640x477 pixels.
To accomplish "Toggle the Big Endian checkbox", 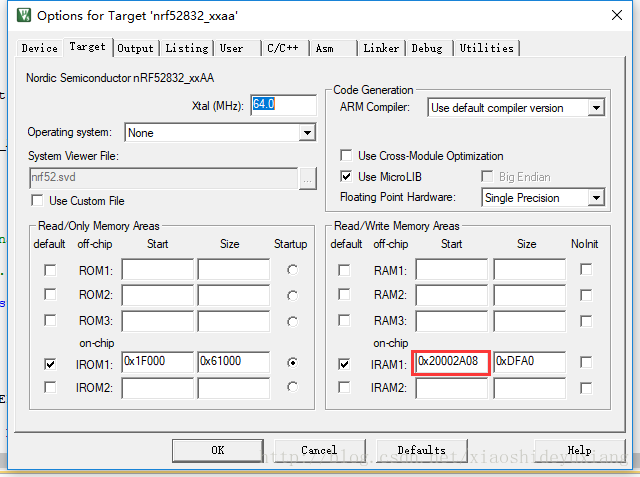I will (487, 176).
